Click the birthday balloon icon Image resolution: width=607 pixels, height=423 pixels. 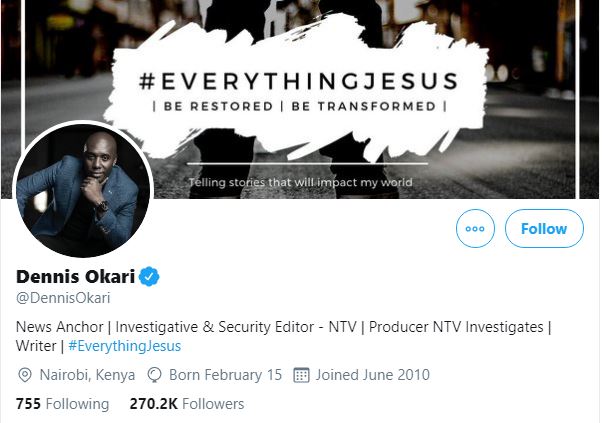155,375
